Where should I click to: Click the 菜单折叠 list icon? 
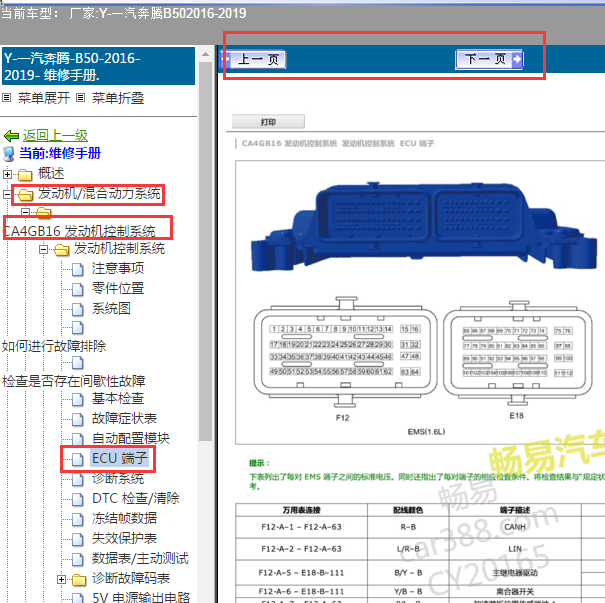[80, 98]
